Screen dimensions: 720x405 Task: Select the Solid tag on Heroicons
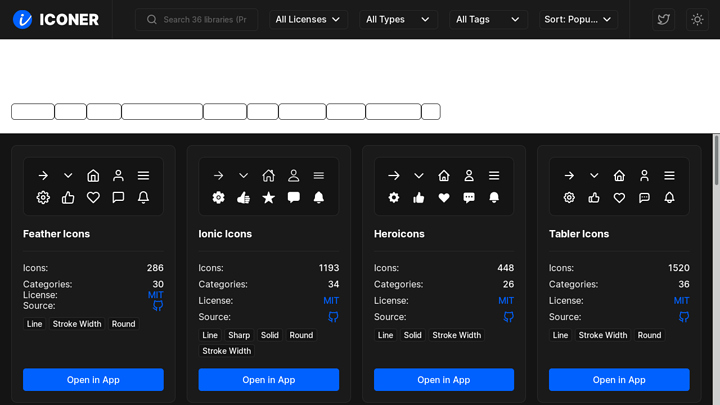click(x=412, y=335)
